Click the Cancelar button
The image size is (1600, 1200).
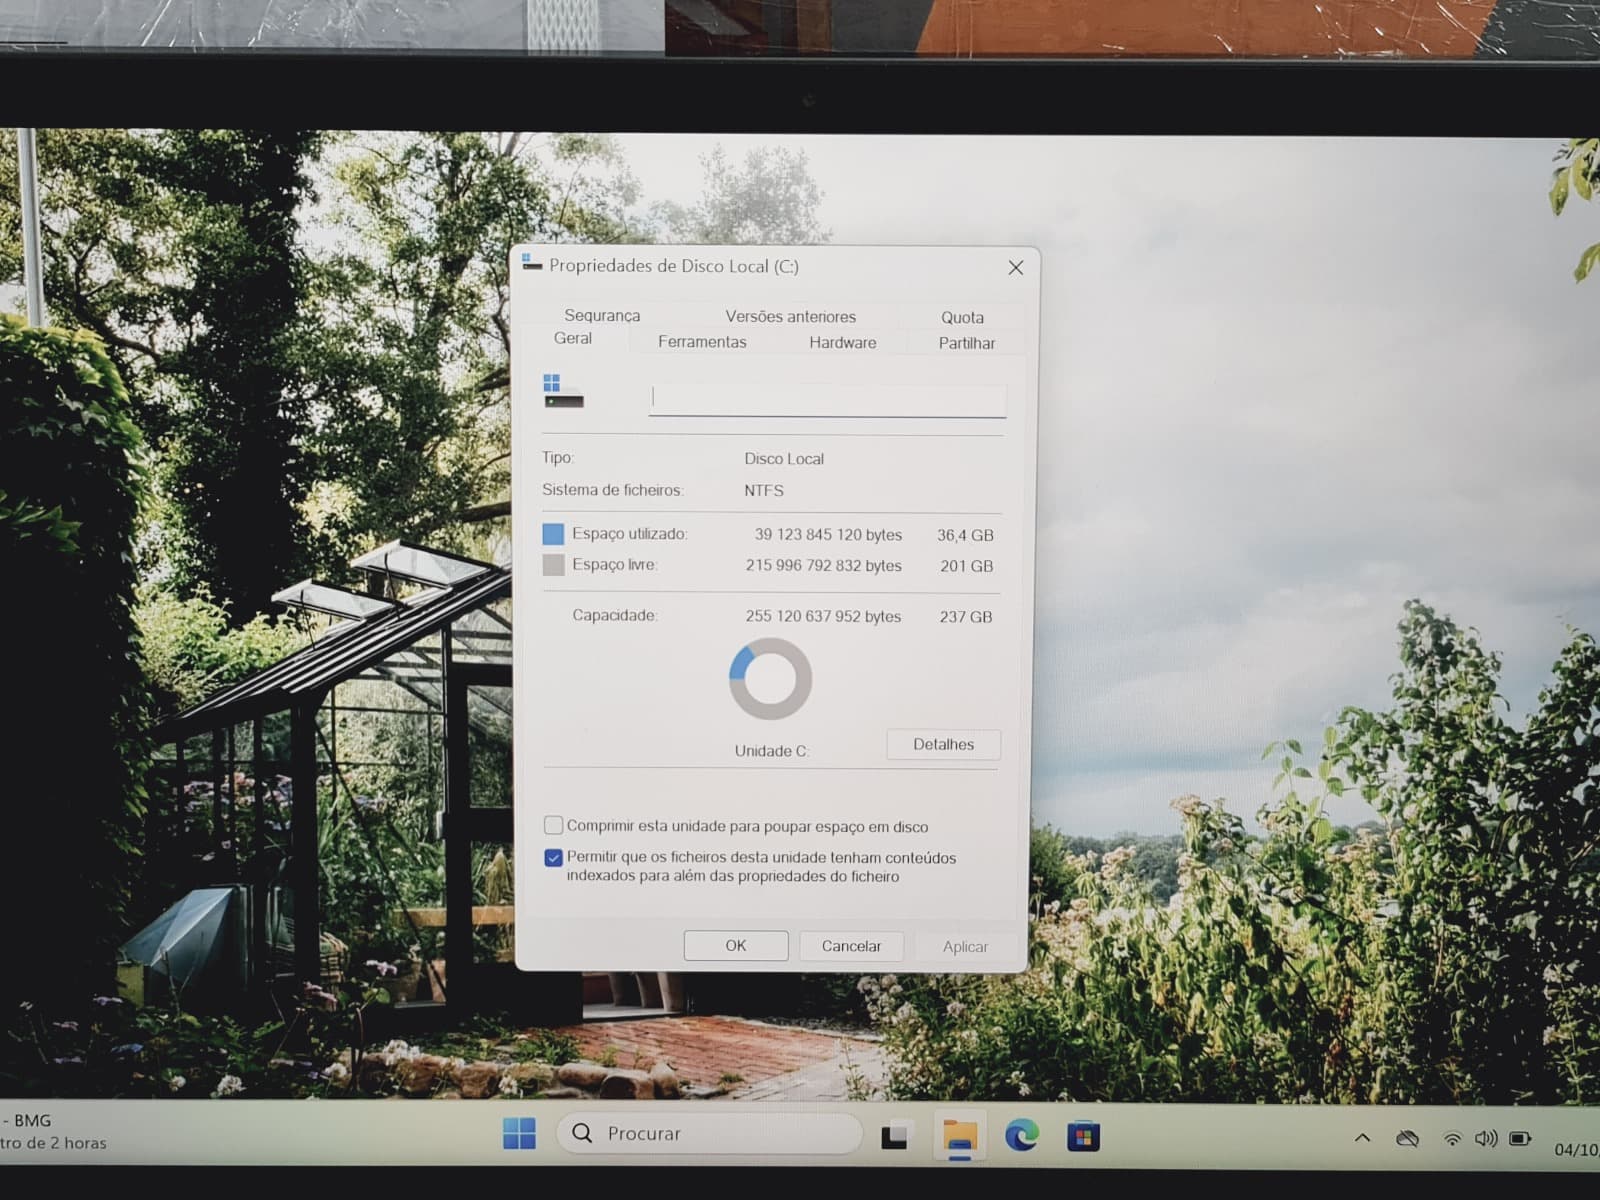pos(851,946)
